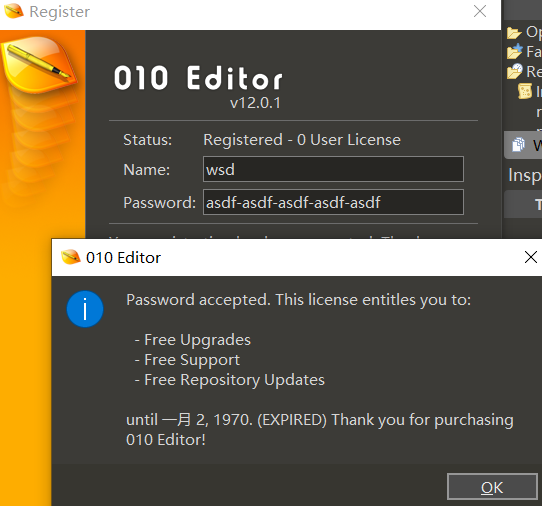Click the 010 Editor dialog title icon

click(71, 257)
